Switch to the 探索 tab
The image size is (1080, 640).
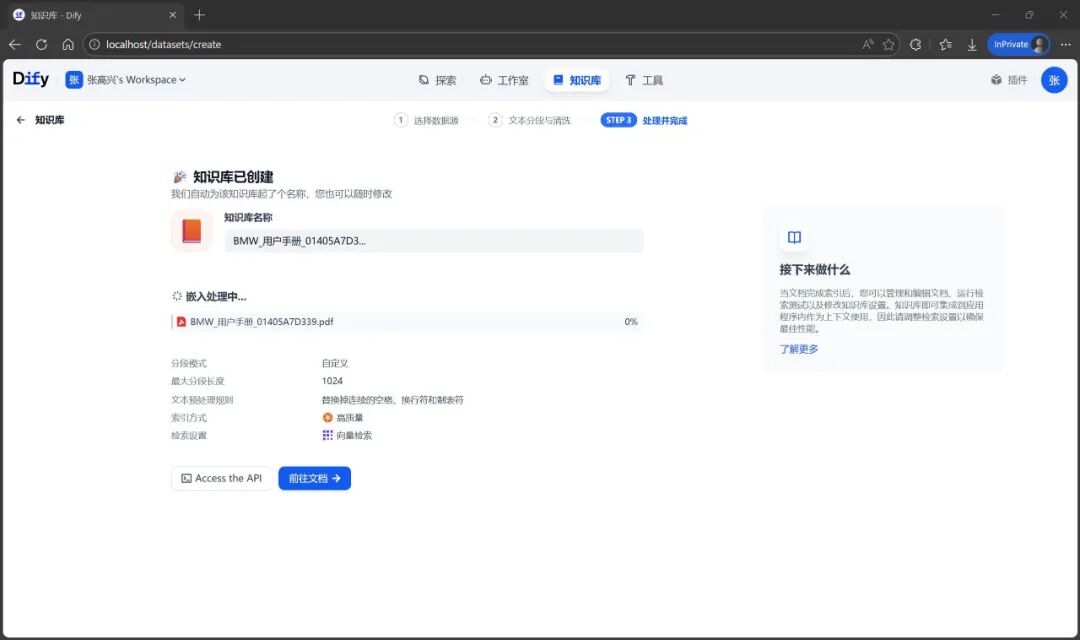pos(437,80)
